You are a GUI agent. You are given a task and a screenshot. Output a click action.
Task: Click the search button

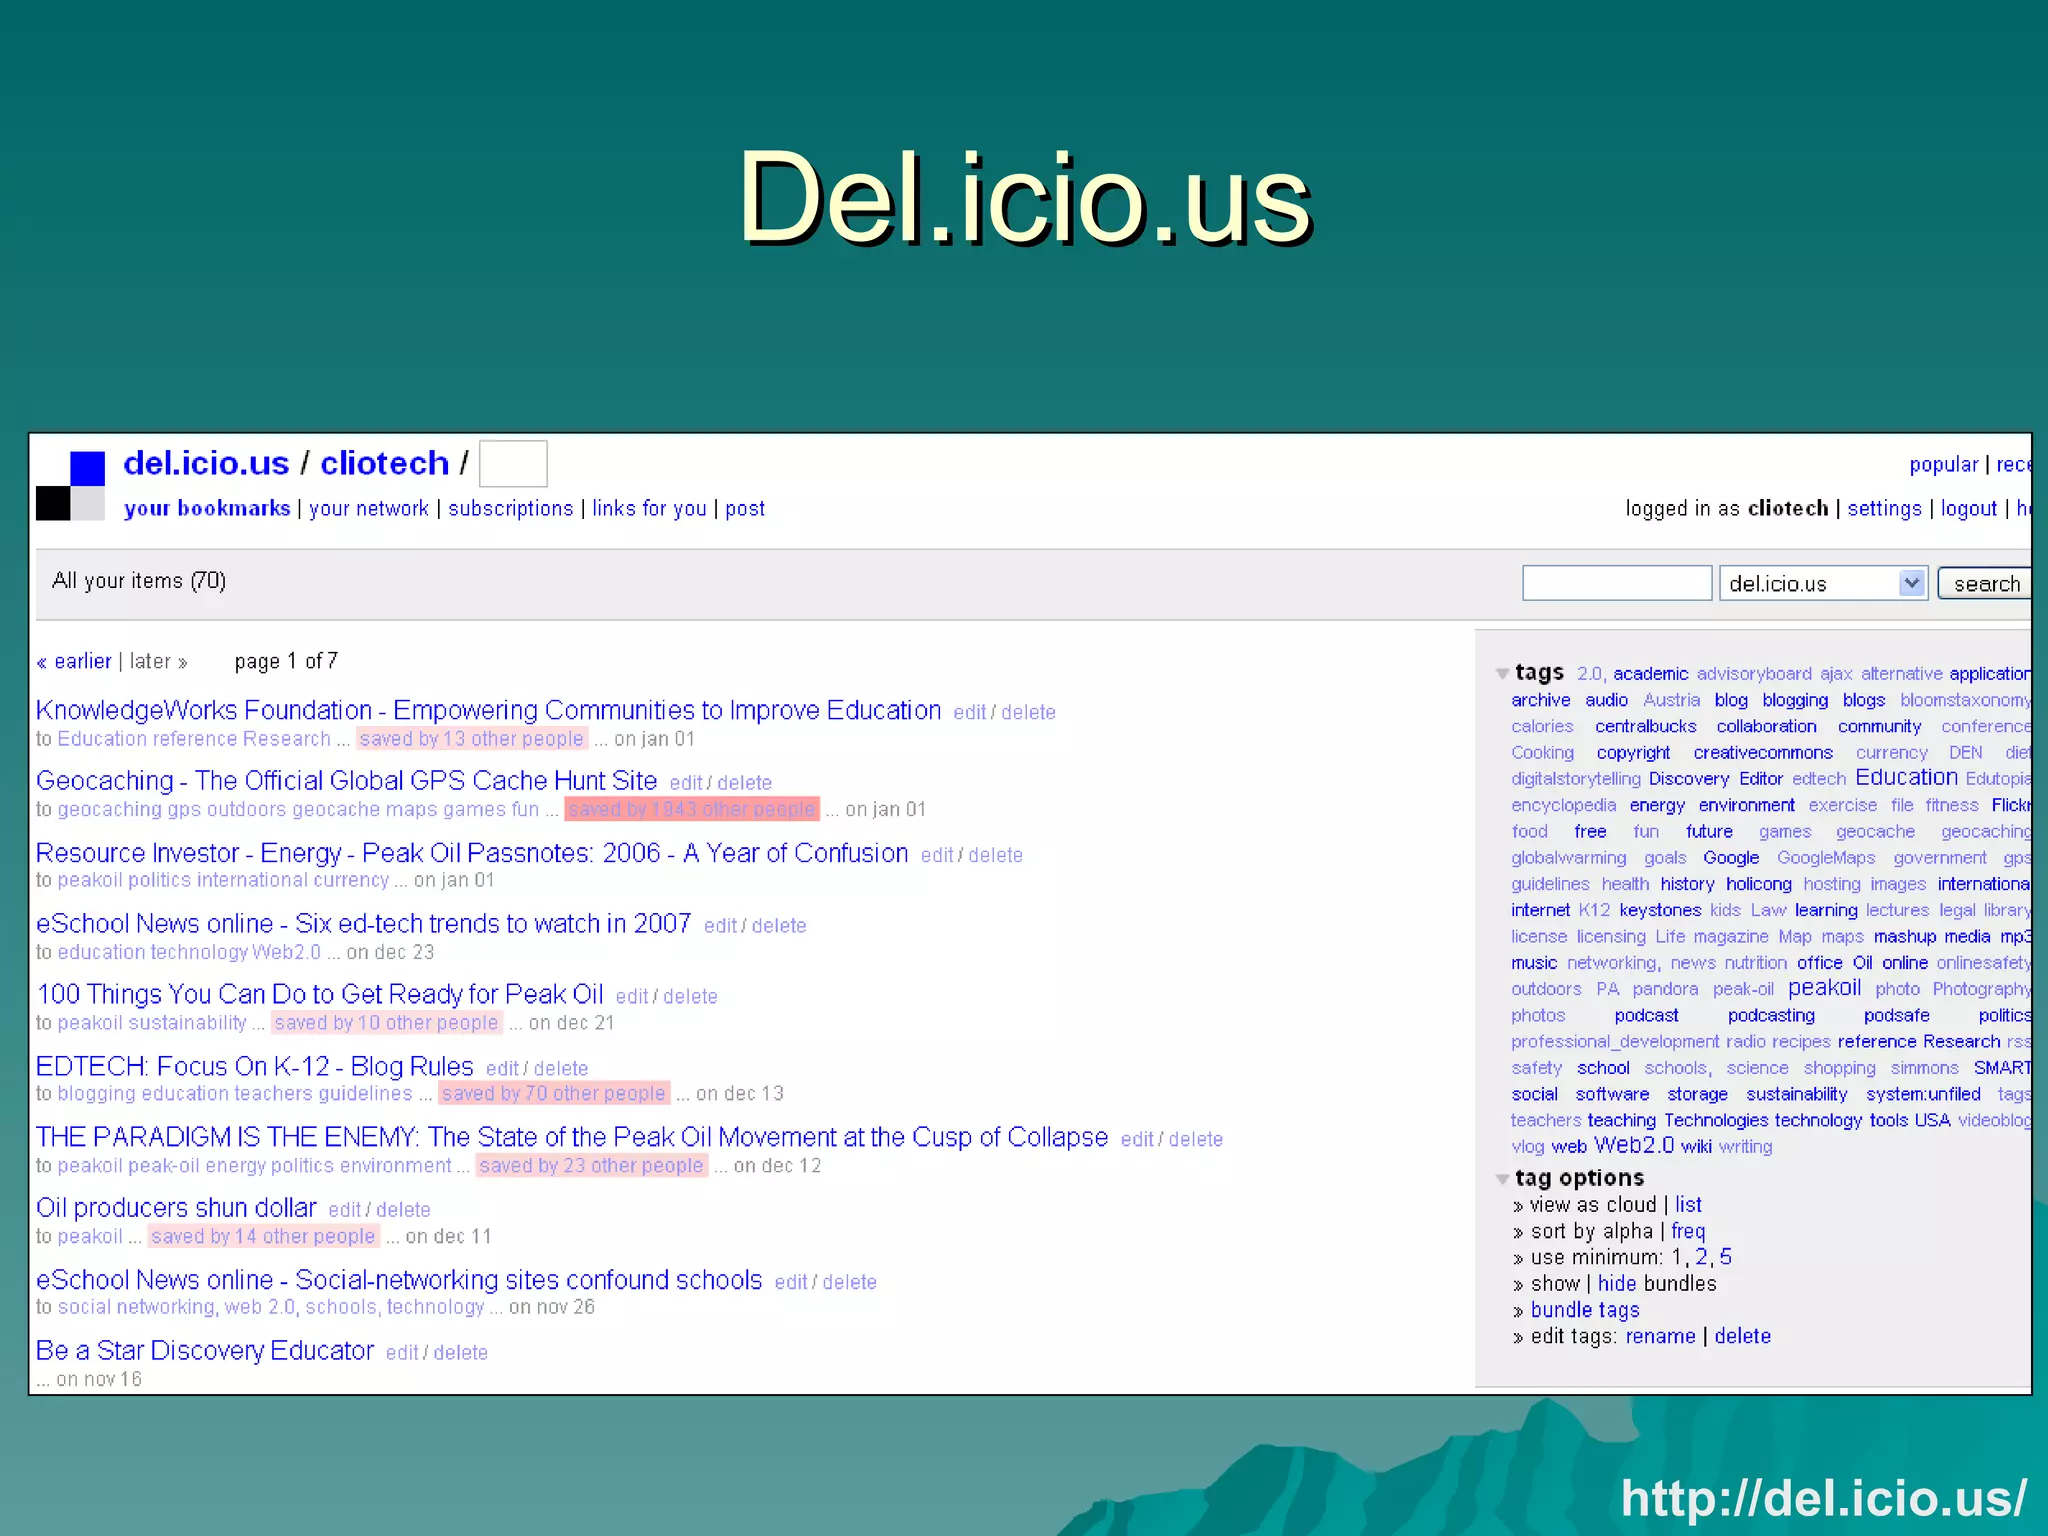point(1985,583)
